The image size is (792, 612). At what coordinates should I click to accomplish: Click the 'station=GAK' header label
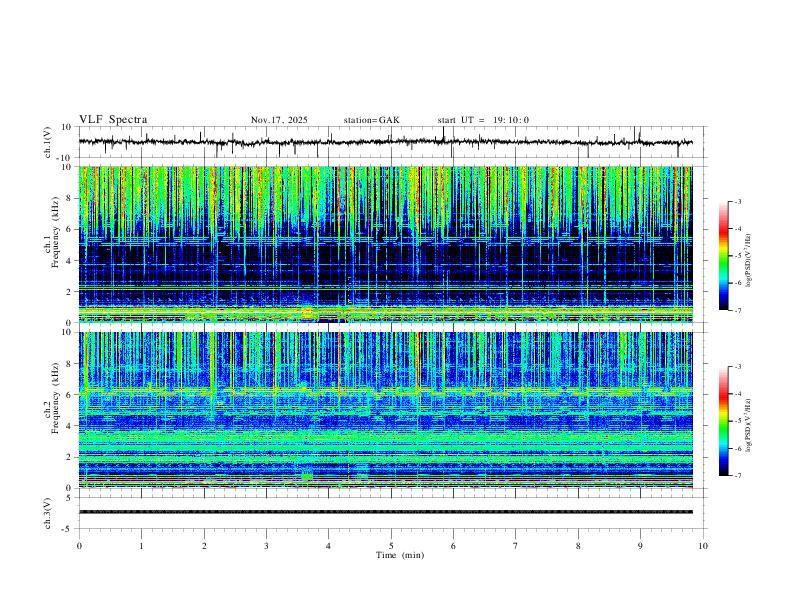[x=371, y=120]
